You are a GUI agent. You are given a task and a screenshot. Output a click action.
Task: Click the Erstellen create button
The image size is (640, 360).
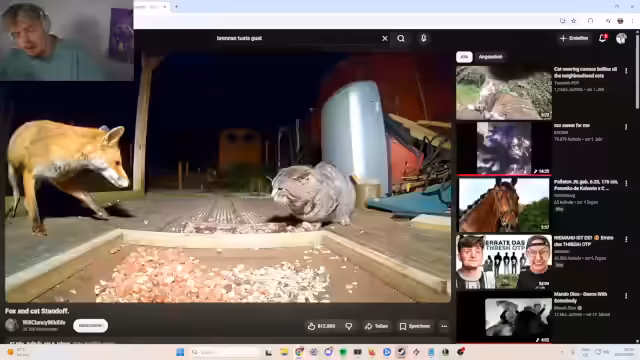574,38
